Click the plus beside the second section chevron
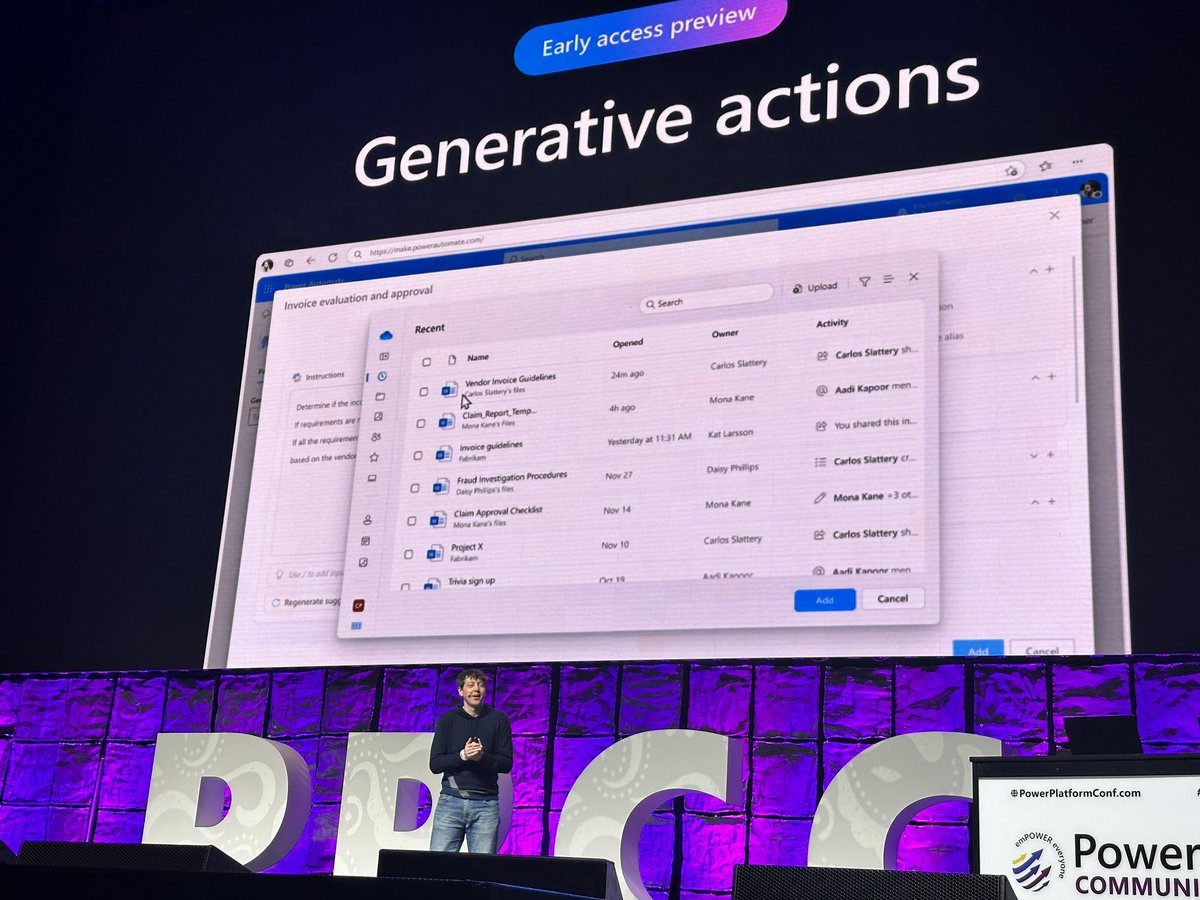 (x=1051, y=377)
